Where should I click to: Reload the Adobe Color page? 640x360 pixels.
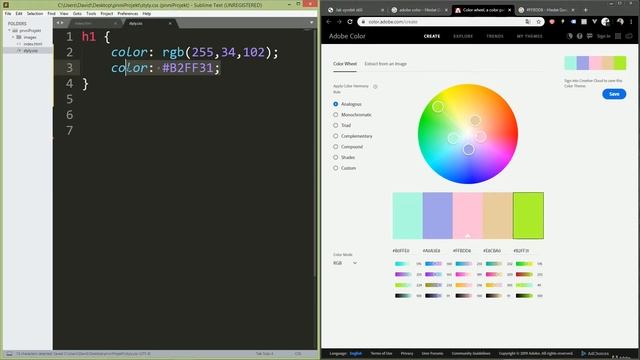coord(350,22)
